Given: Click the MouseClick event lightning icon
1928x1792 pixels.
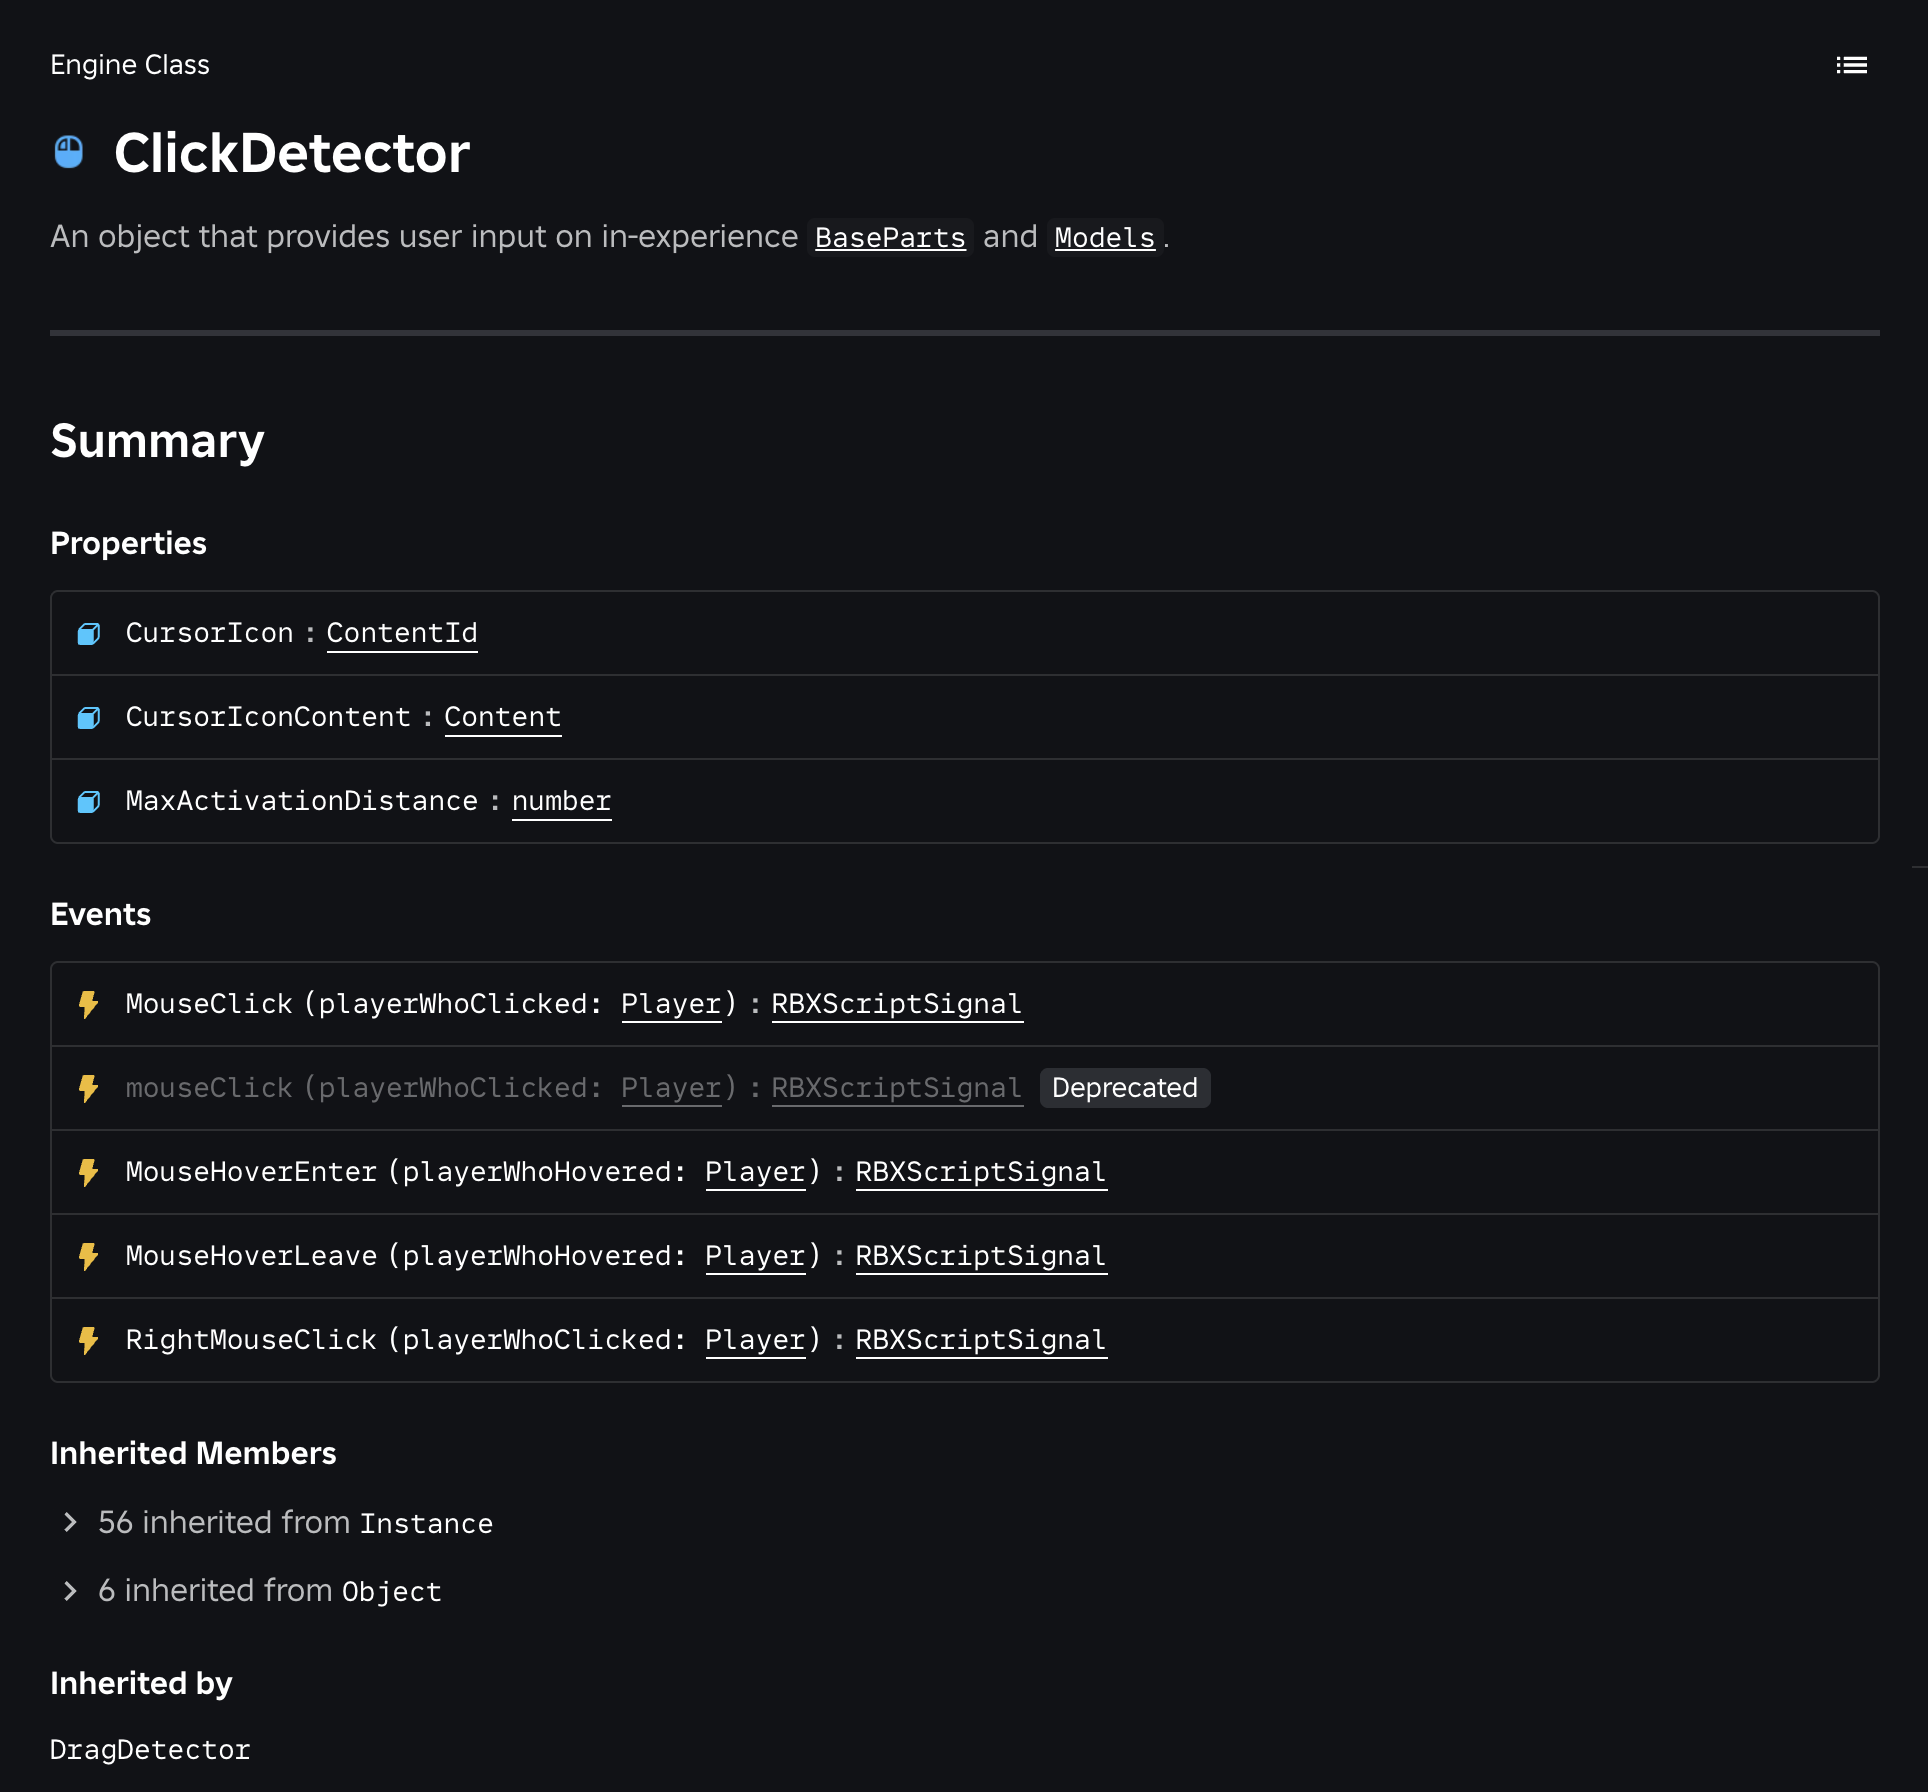Looking at the screenshot, I should pos(89,1004).
